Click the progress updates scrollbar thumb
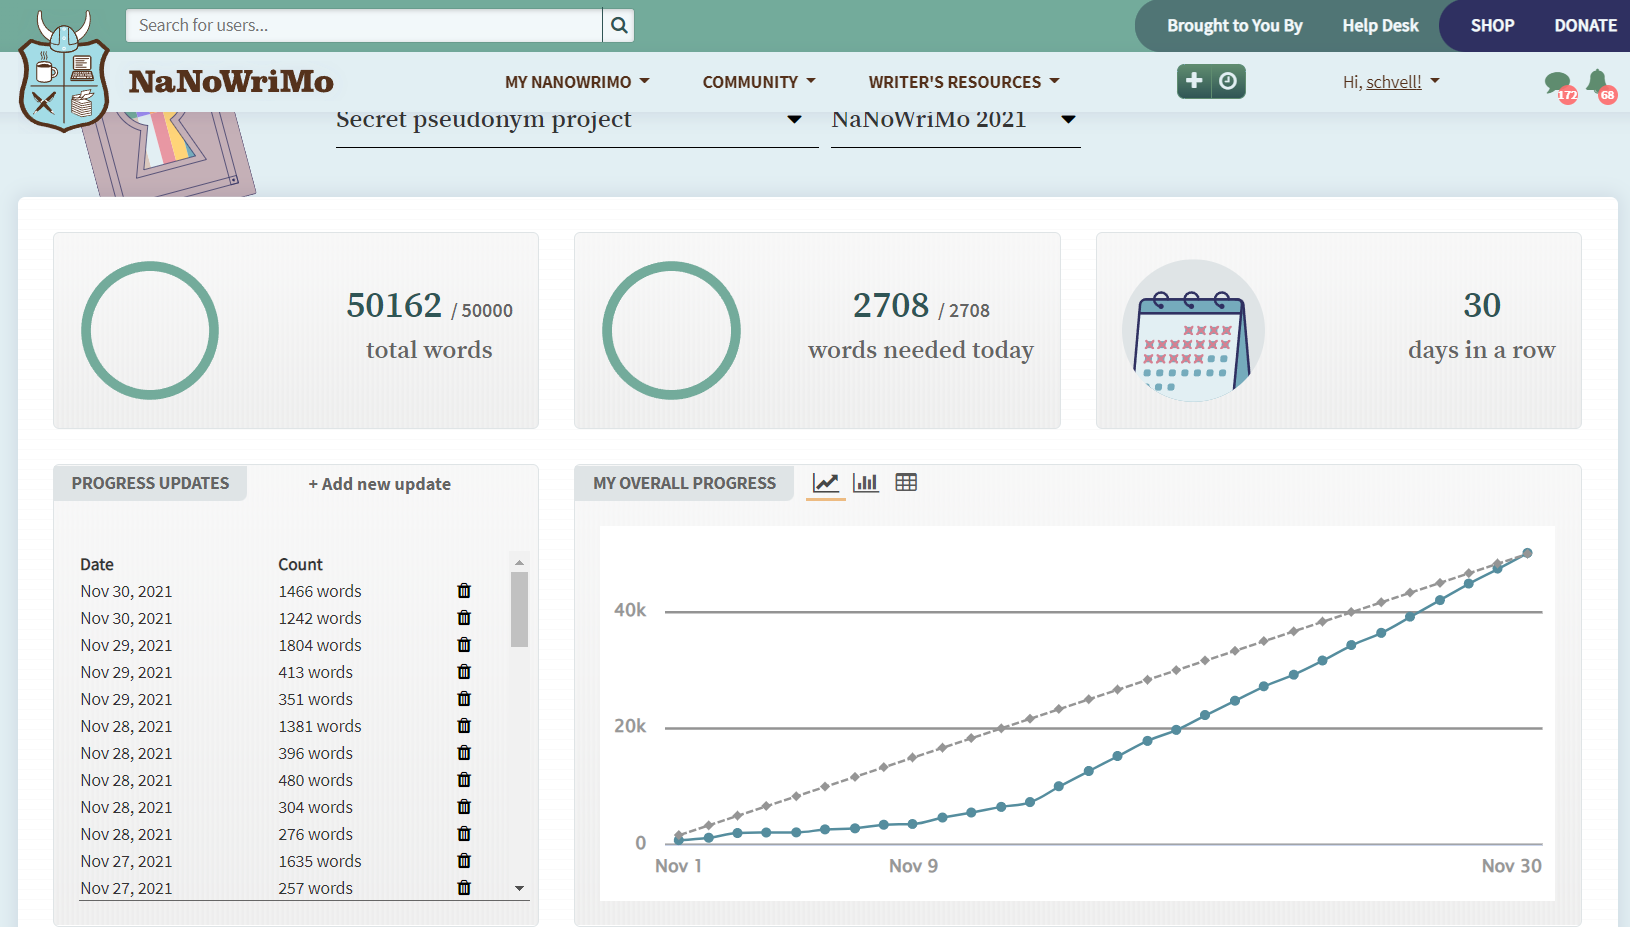The height and width of the screenshot is (927, 1630). 519,609
